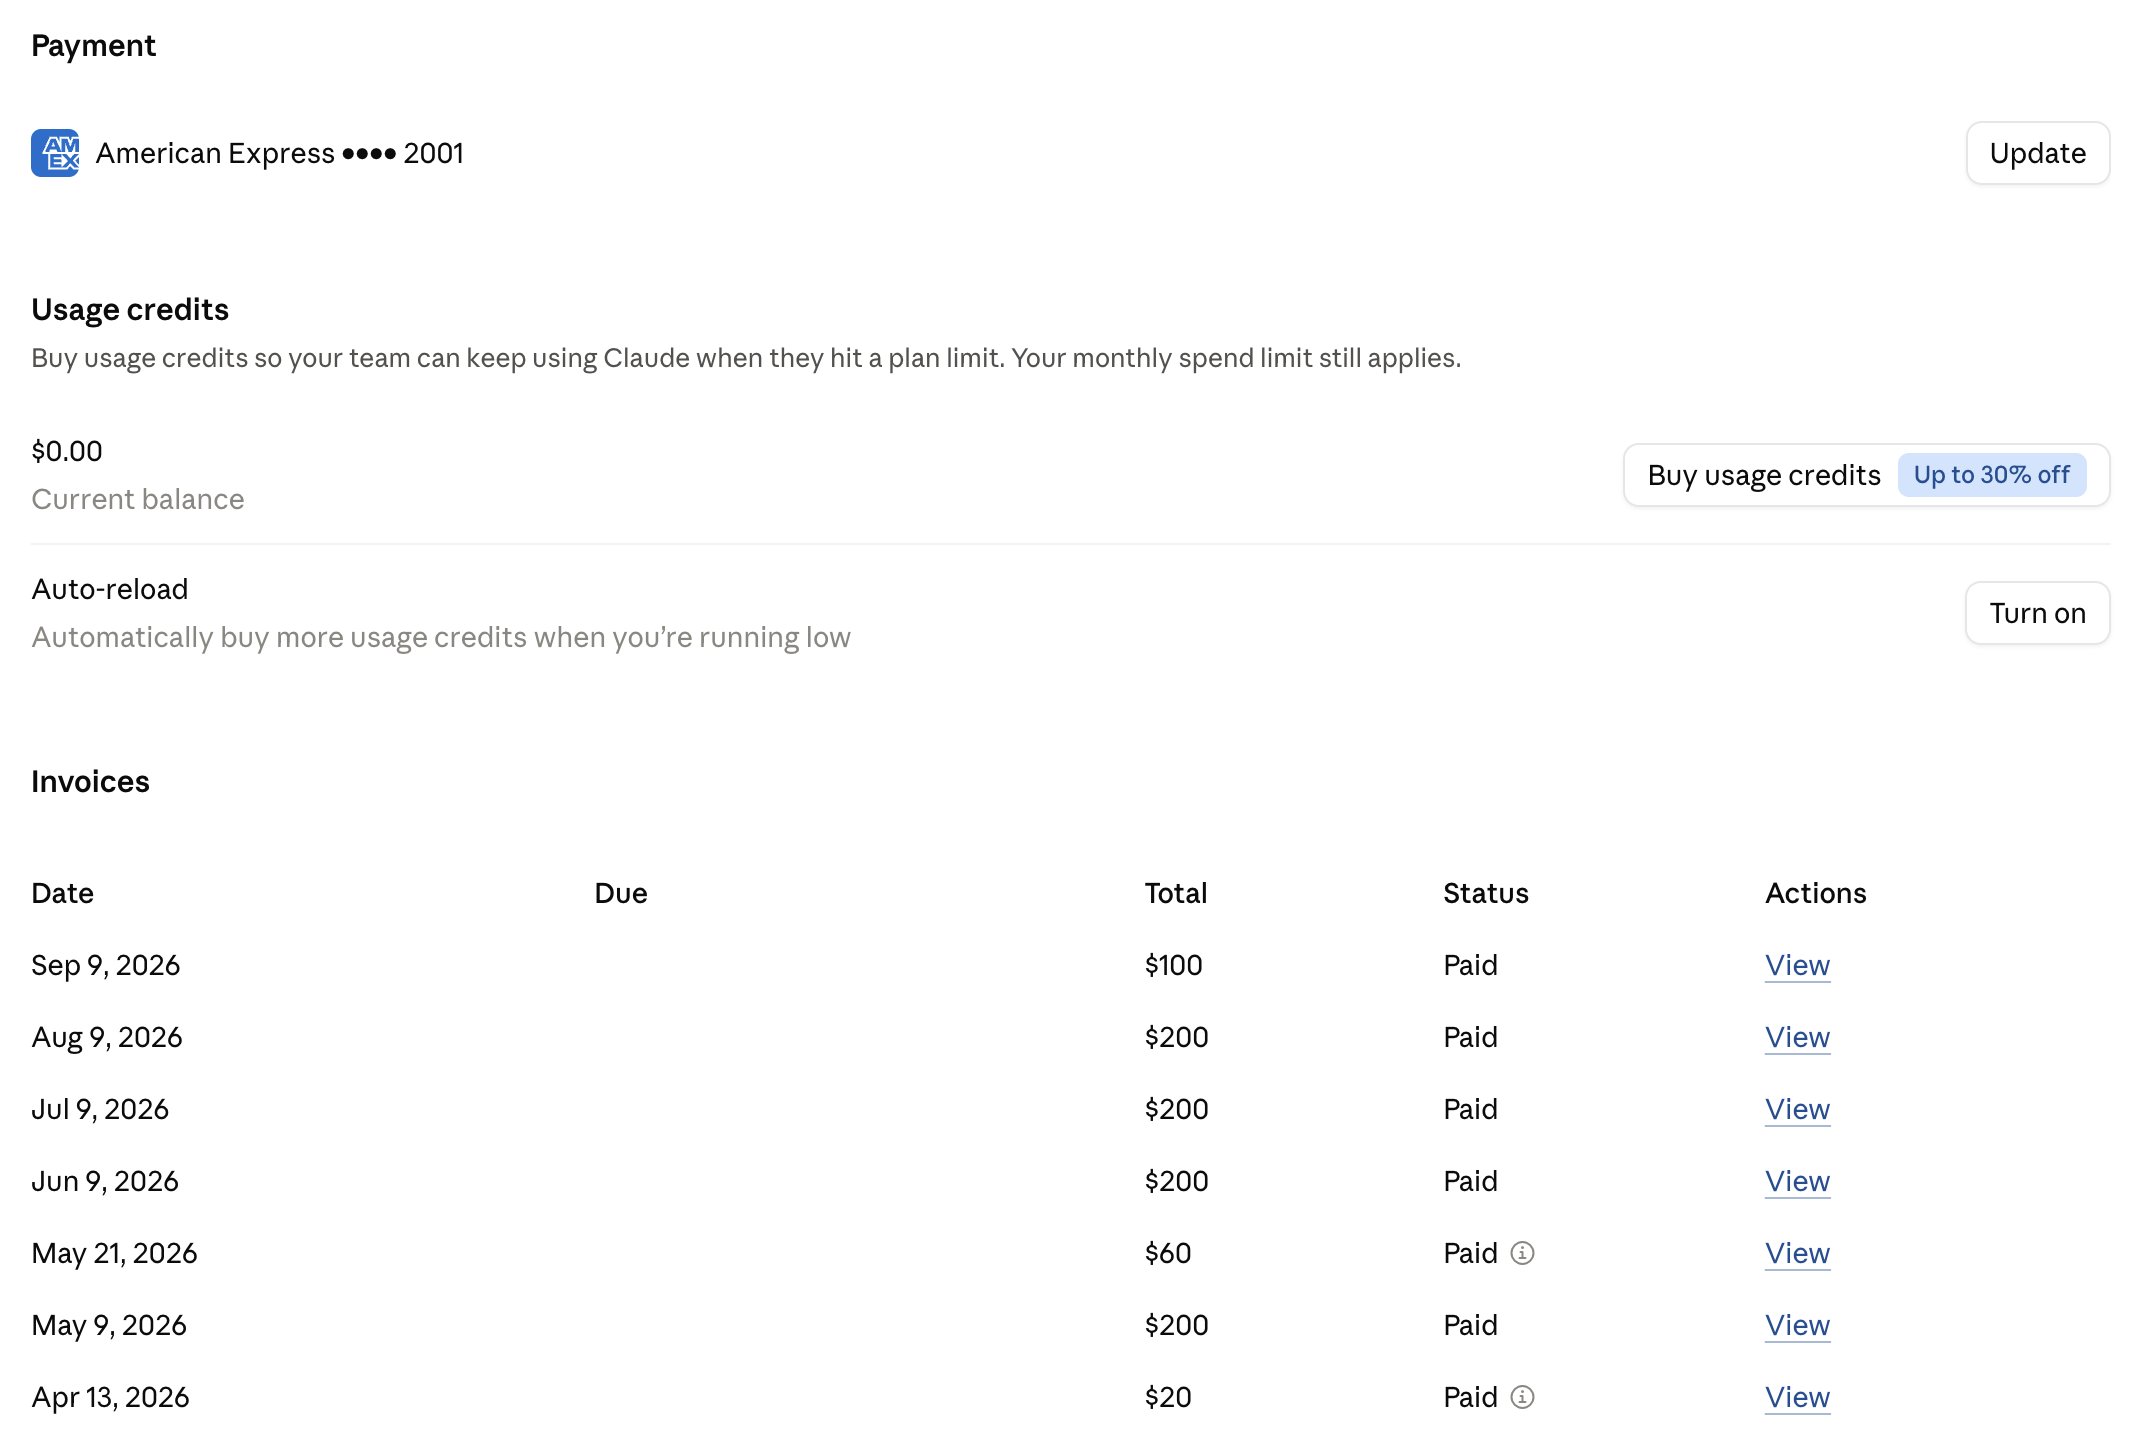Click the Aug 9, 2026 date cell
The height and width of the screenshot is (1436, 2132).
click(x=107, y=1037)
